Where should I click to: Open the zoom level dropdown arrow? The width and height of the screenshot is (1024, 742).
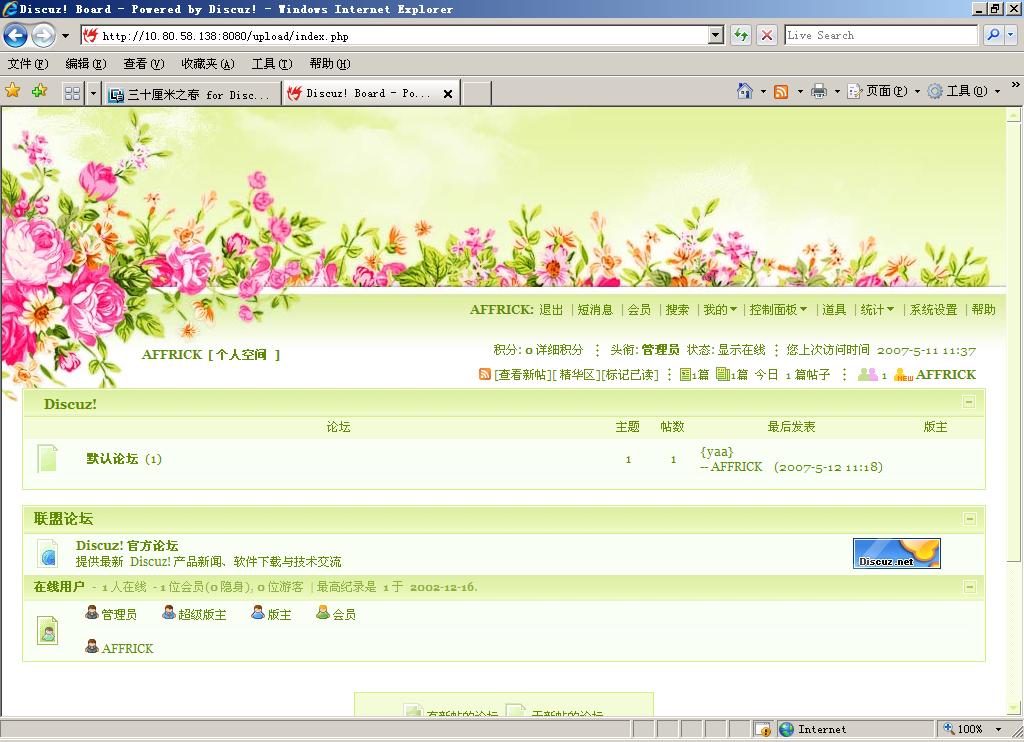click(x=998, y=729)
